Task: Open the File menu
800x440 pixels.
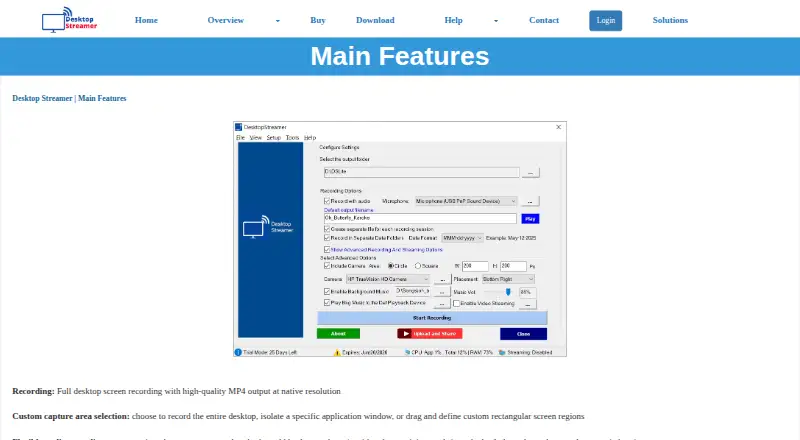Action: [x=240, y=138]
